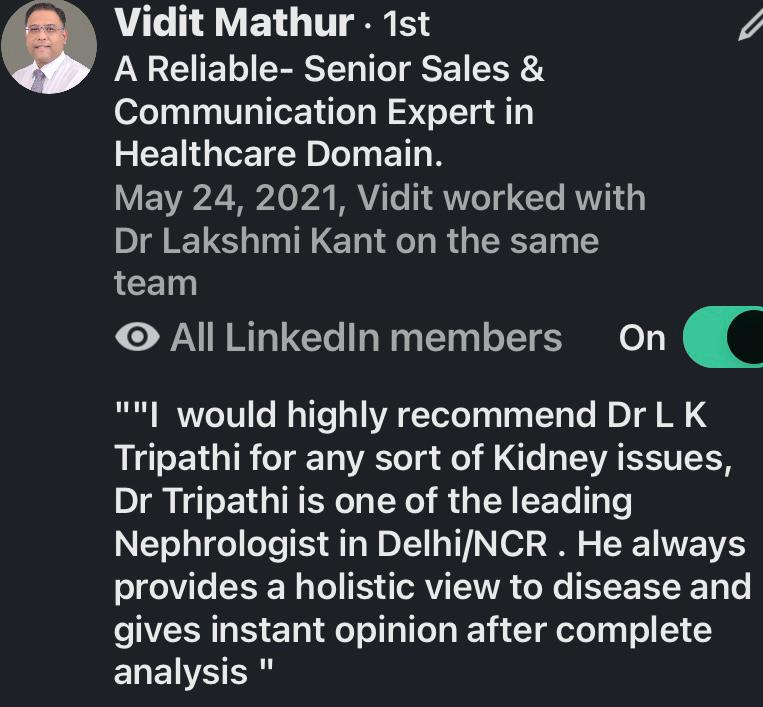Turn off the recommendation visibility switch
Viewport: 763px width, 707px height.
coord(724,338)
